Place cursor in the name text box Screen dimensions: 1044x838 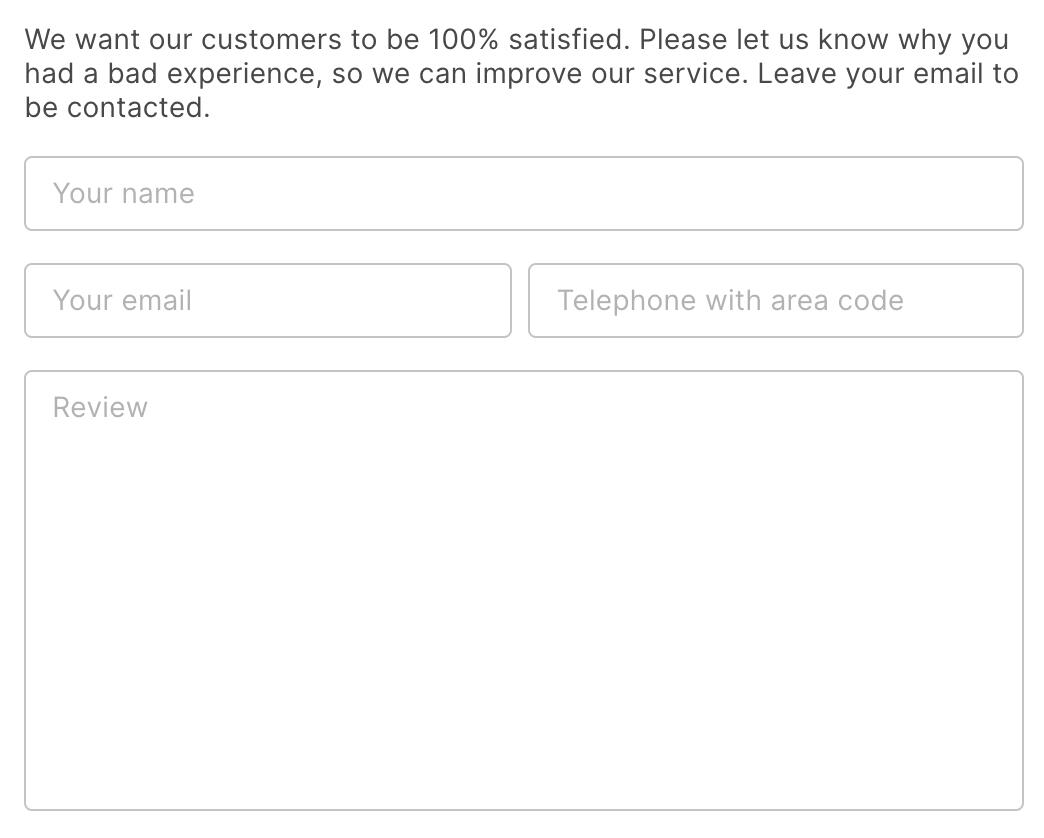(523, 194)
